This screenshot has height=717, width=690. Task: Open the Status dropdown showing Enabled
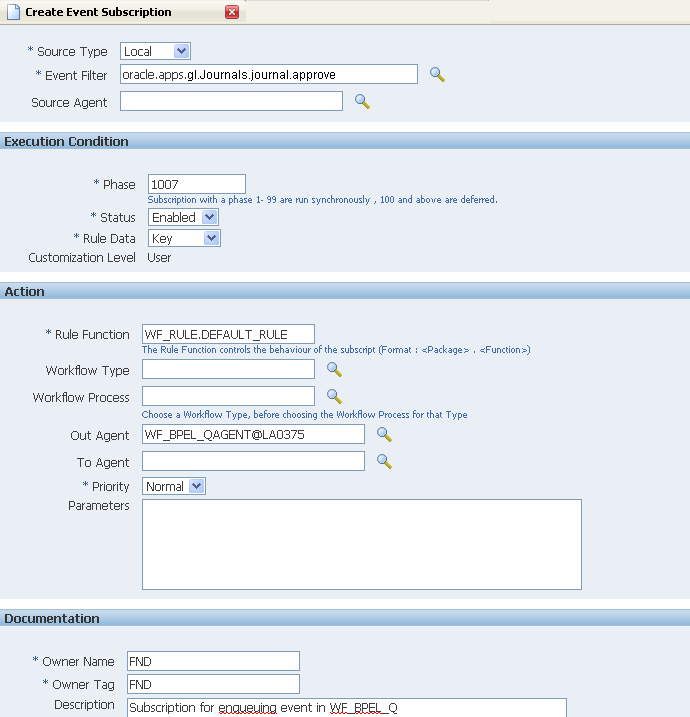tap(183, 217)
